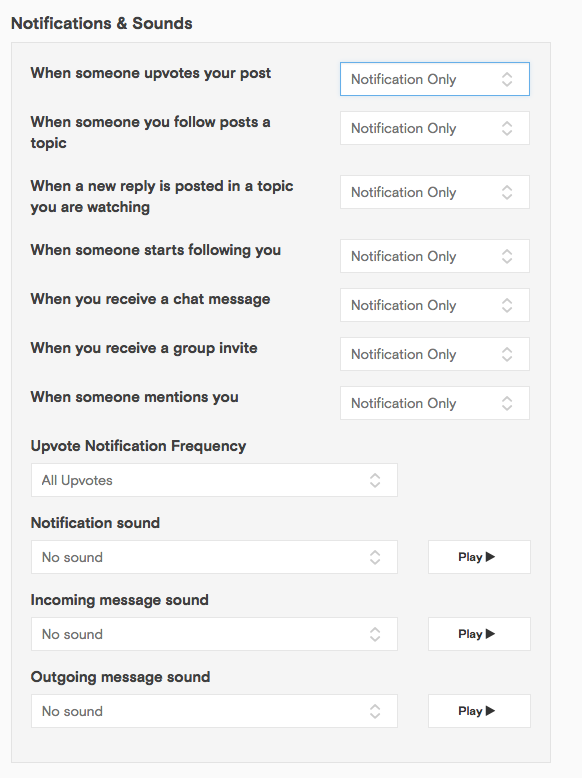Image resolution: width=582 pixels, height=778 pixels.
Task: Play the Outgoing message sound preview
Action: coord(479,711)
